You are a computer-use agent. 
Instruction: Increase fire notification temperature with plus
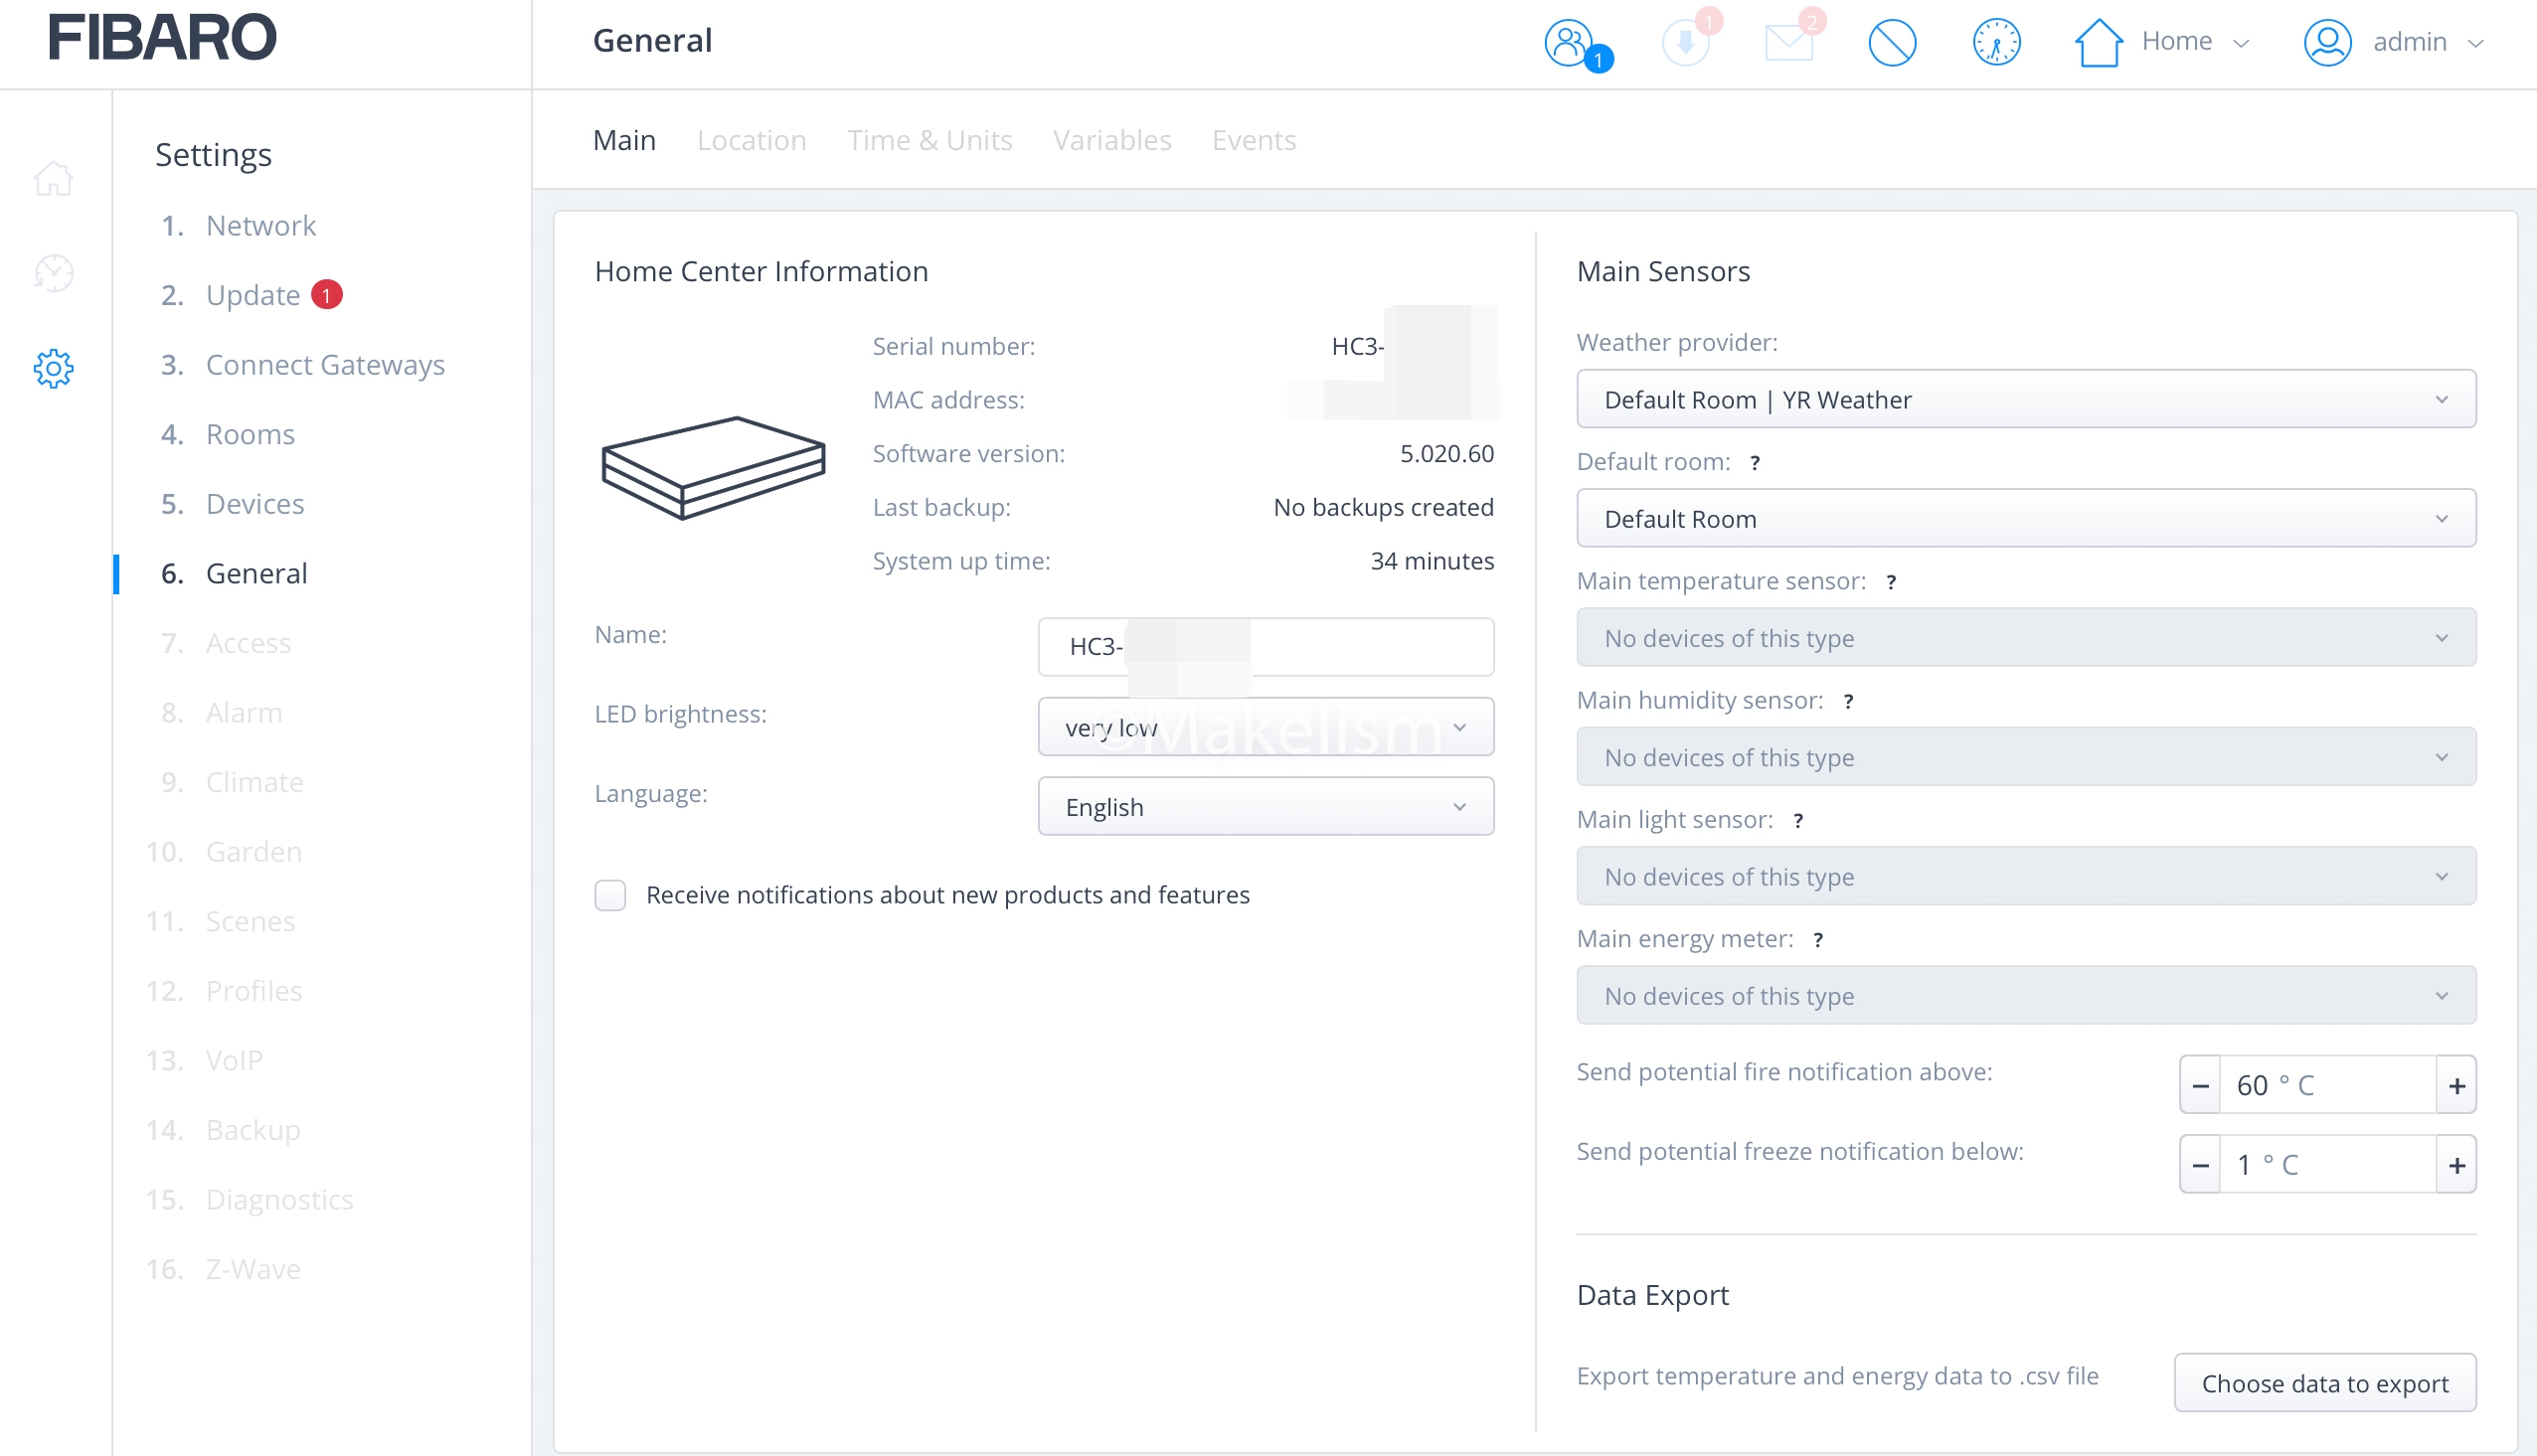pos(2456,1086)
